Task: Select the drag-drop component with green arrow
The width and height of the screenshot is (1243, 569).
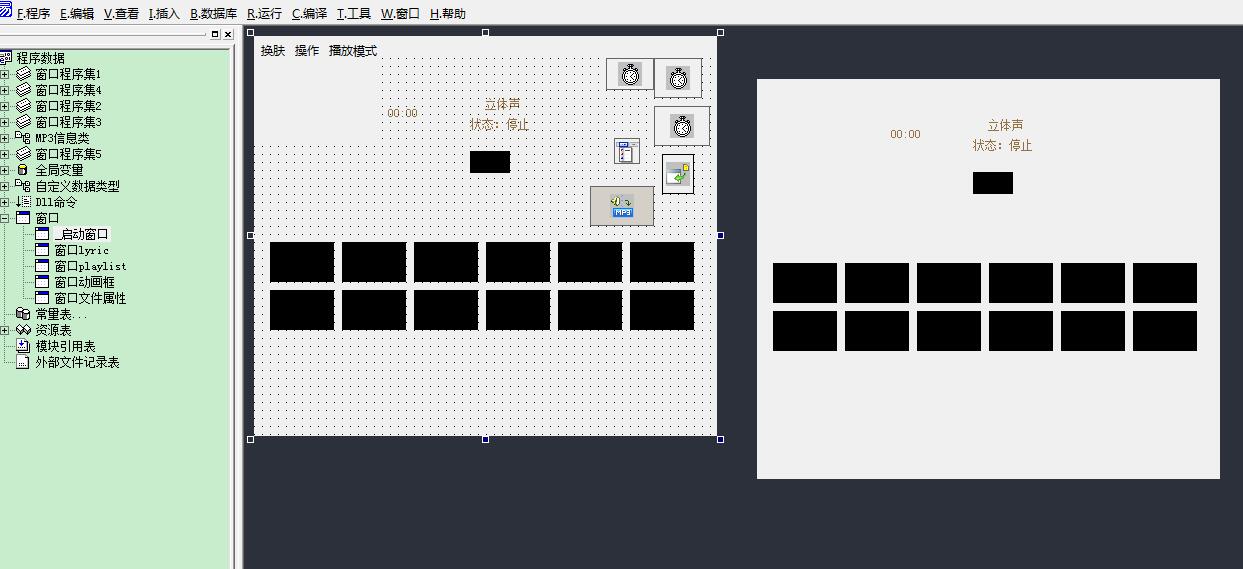Action: 678,174
